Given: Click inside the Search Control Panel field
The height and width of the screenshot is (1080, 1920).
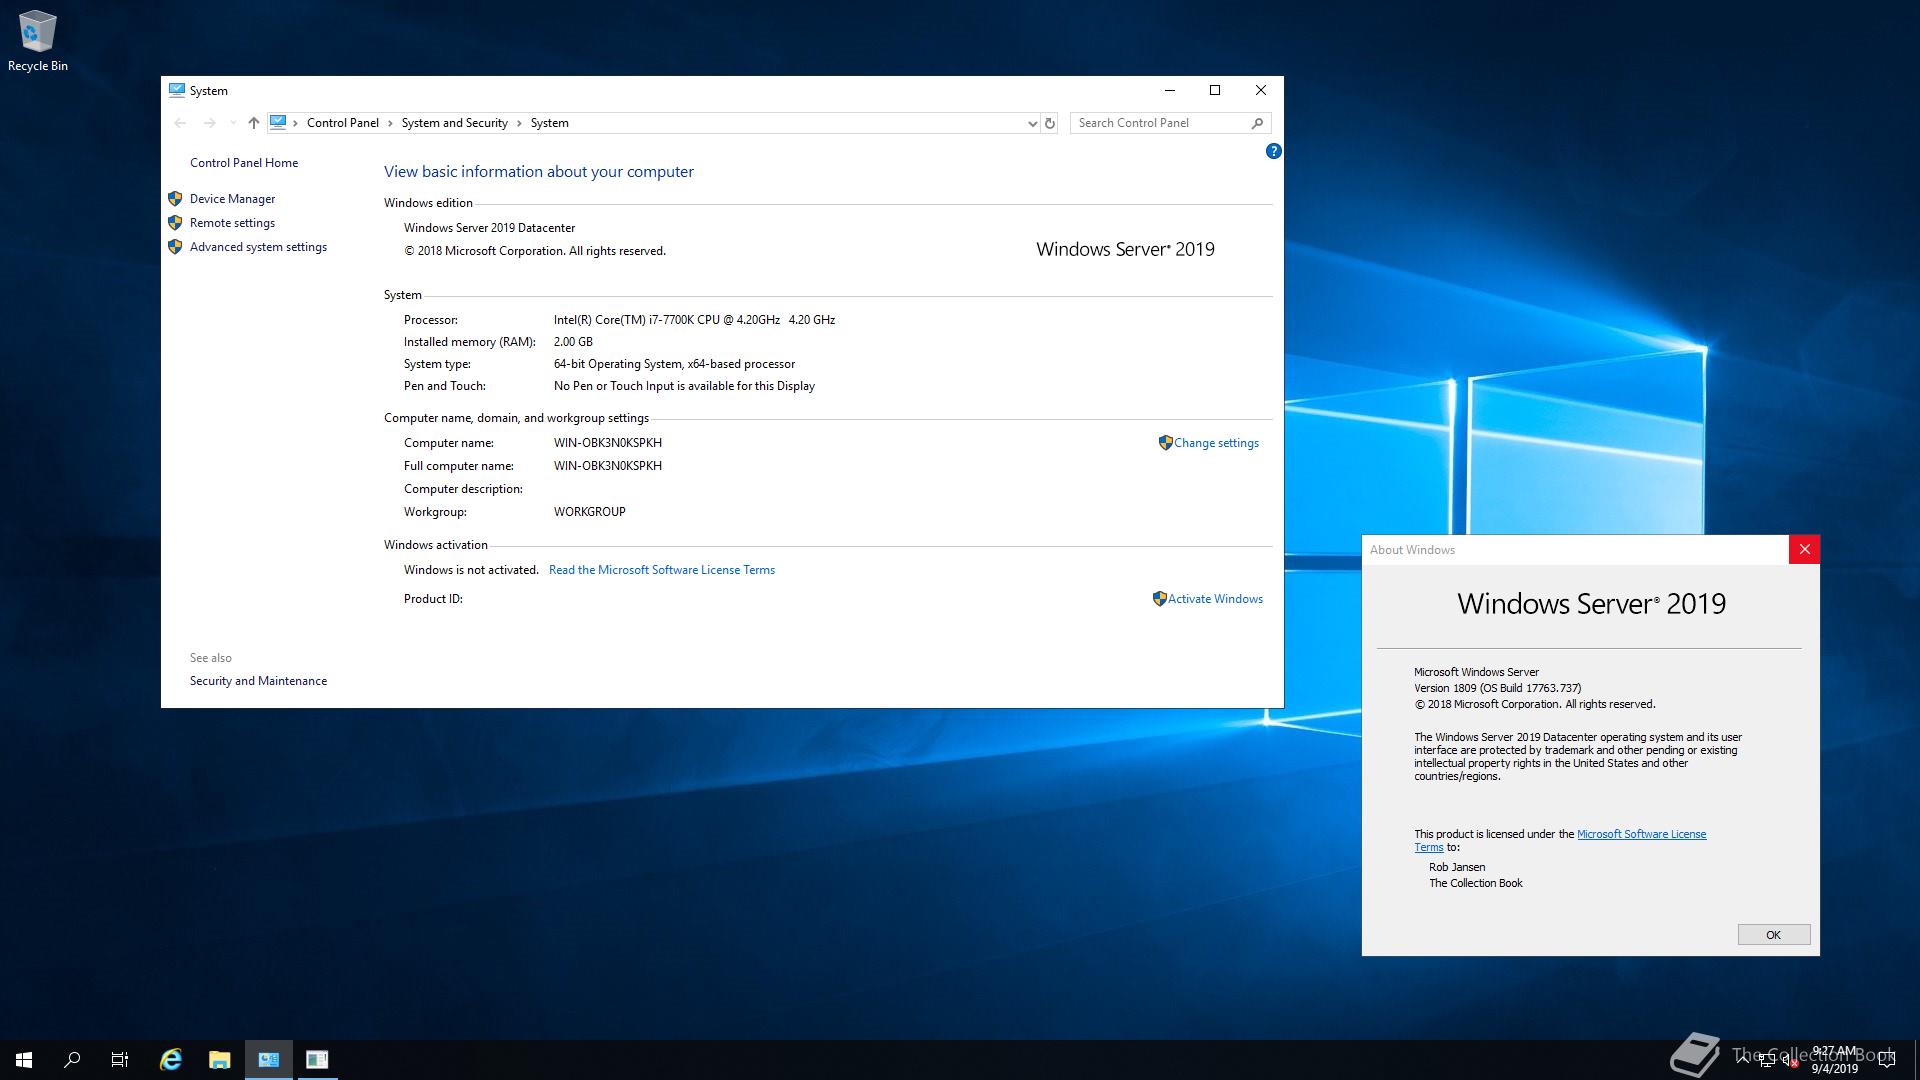Looking at the screenshot, I should pyautogui.click(x=1160, y=122).
